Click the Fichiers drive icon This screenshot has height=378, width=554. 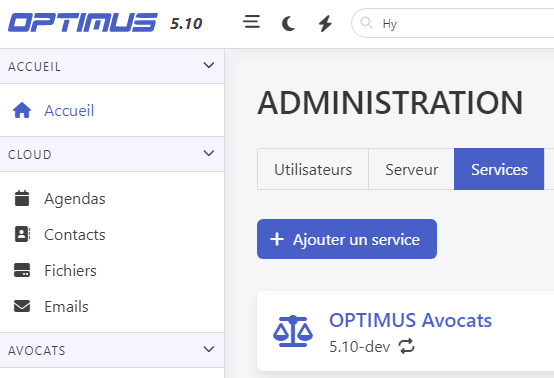click(22, 270)
